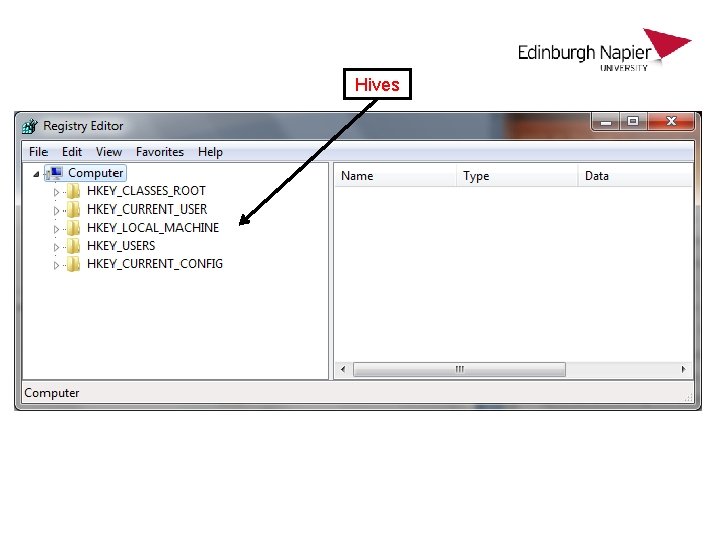The height and width of the screenshot is (540, 720).
Task: Minimize the Registry Editor window
Action: (606, 122)
